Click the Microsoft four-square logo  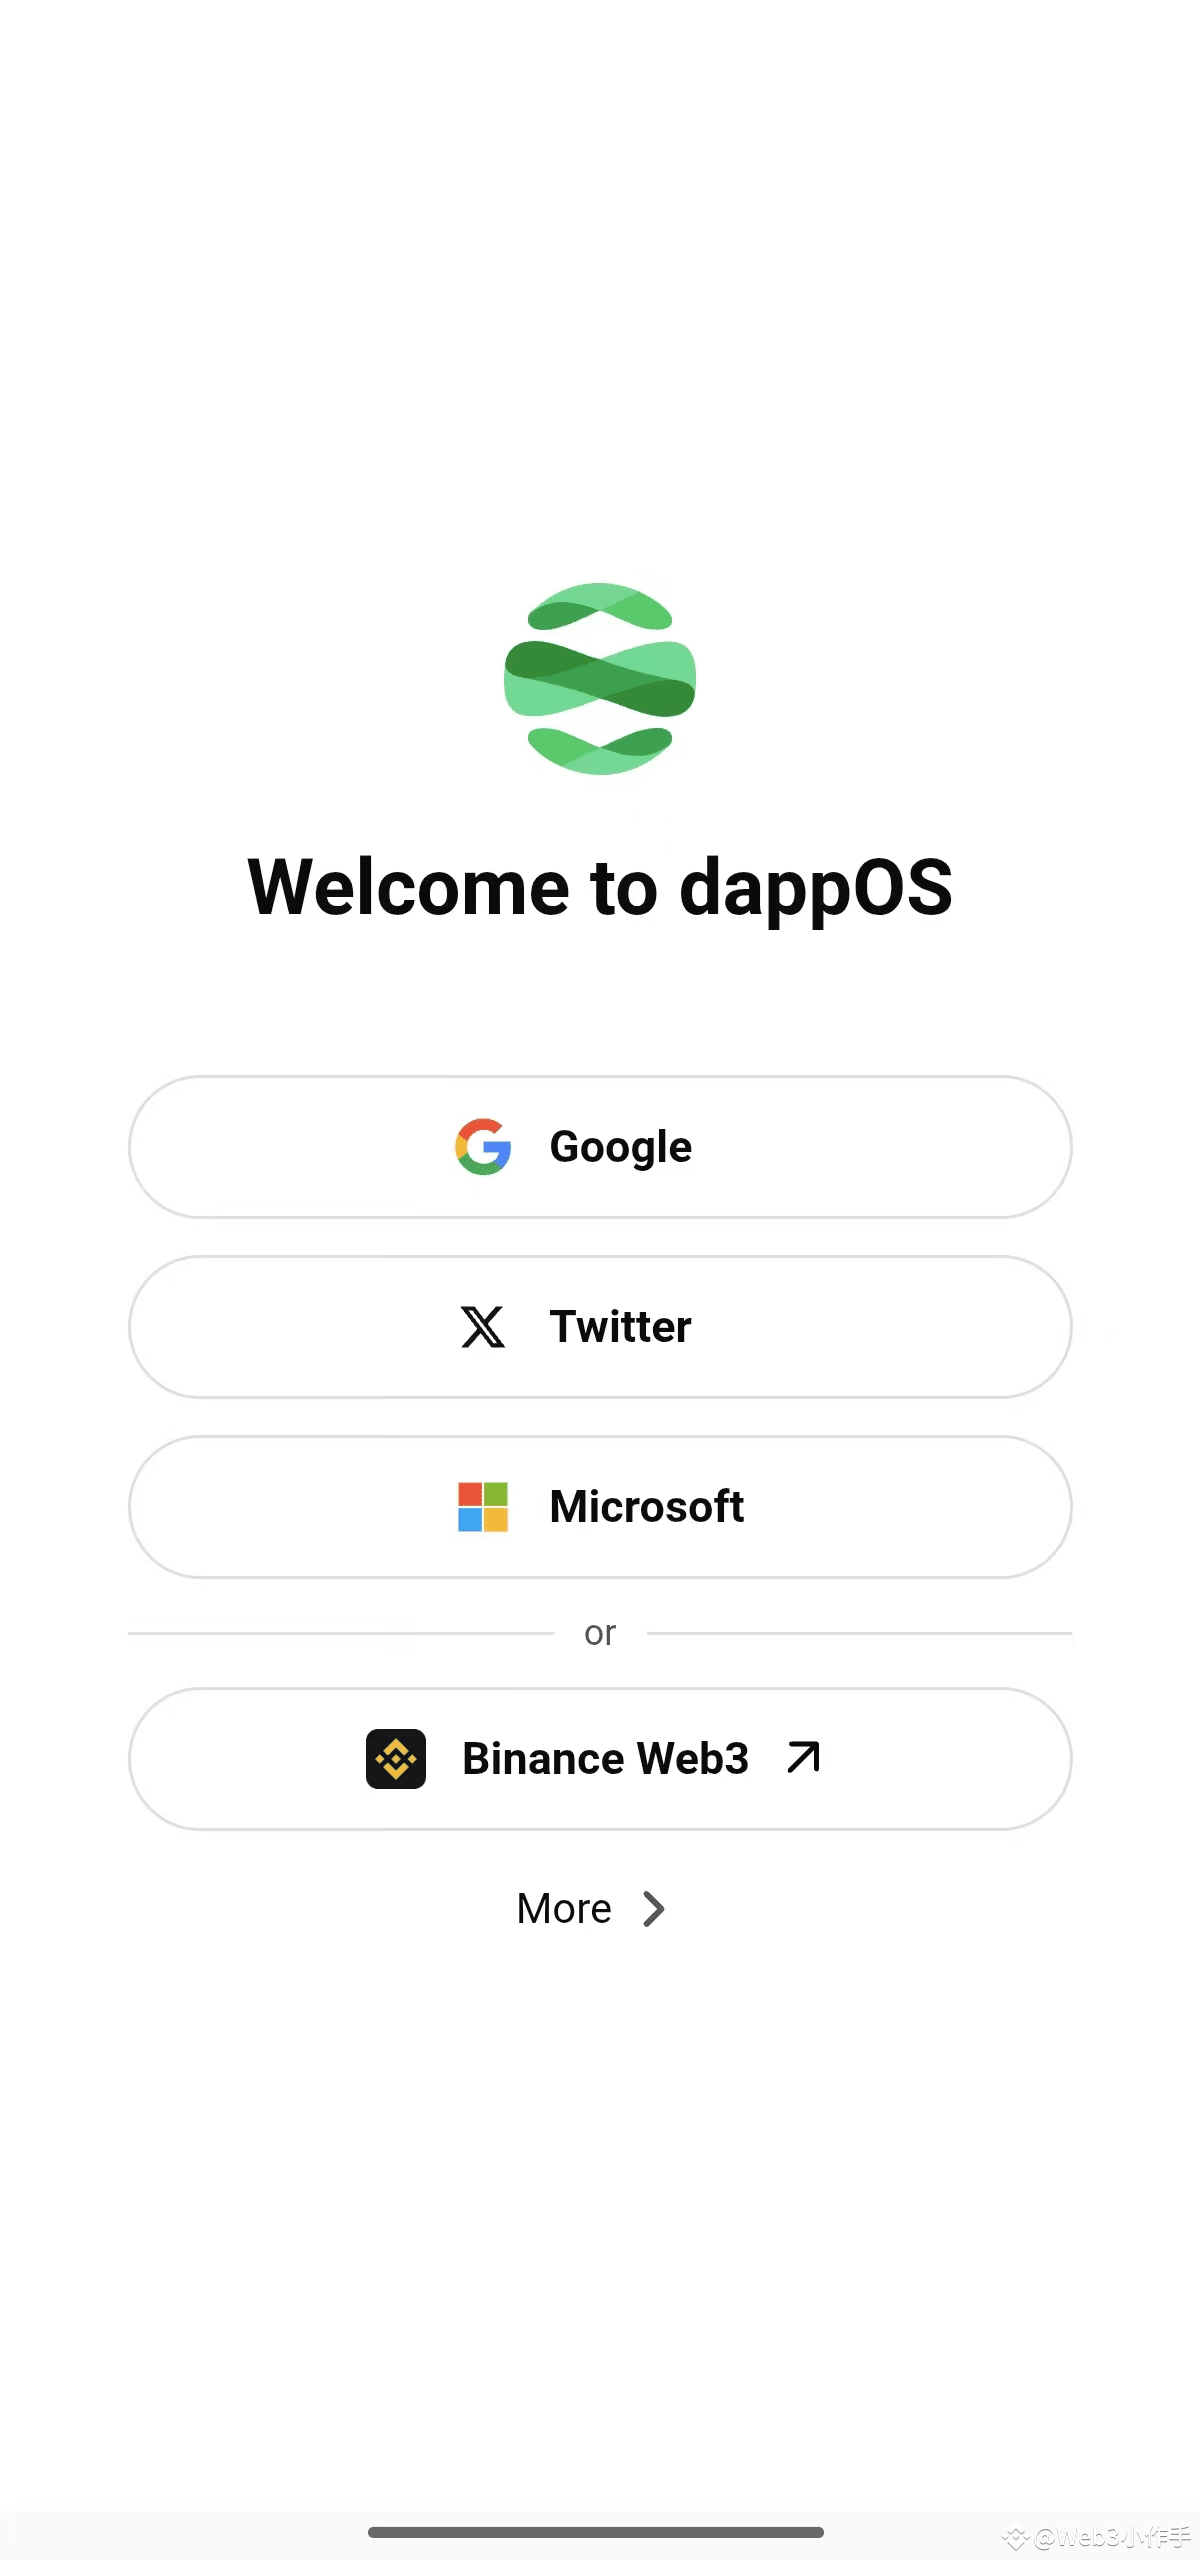(483, 1507)
